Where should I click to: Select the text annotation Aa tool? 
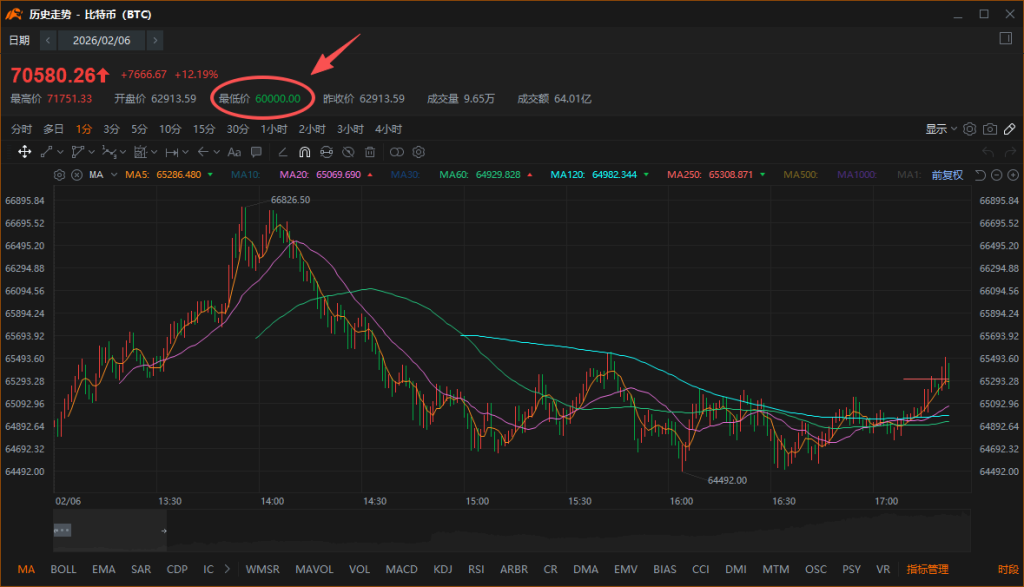click(x=234, y=152)
